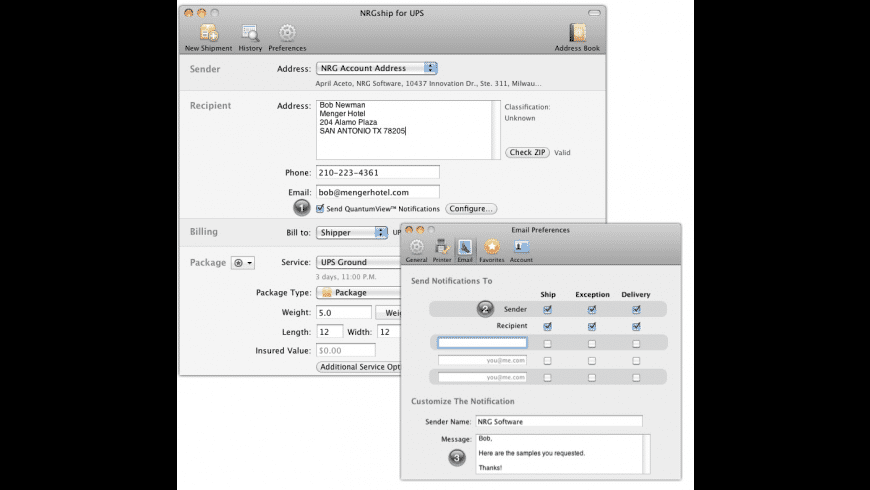Uncheck Sender Exception notification checkbox

click(592, 310)
